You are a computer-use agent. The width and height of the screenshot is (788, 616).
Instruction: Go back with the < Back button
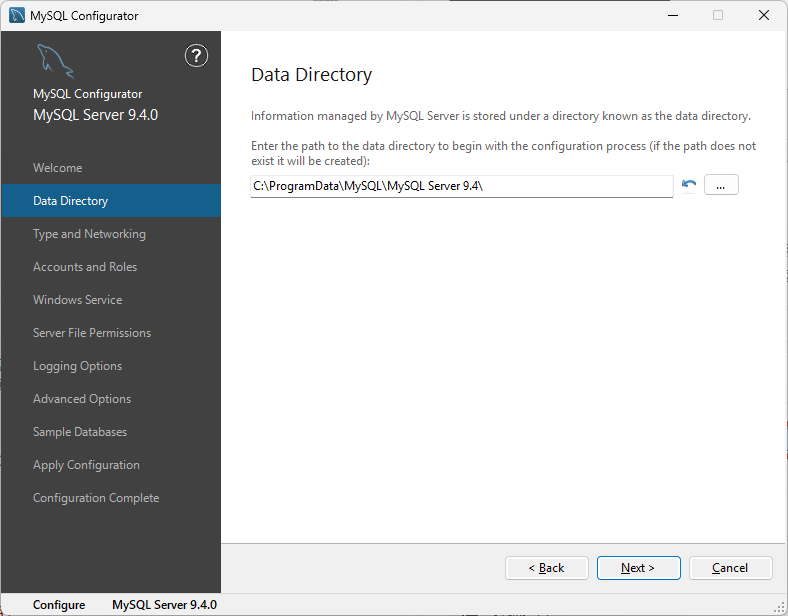(x=546, y=568)
